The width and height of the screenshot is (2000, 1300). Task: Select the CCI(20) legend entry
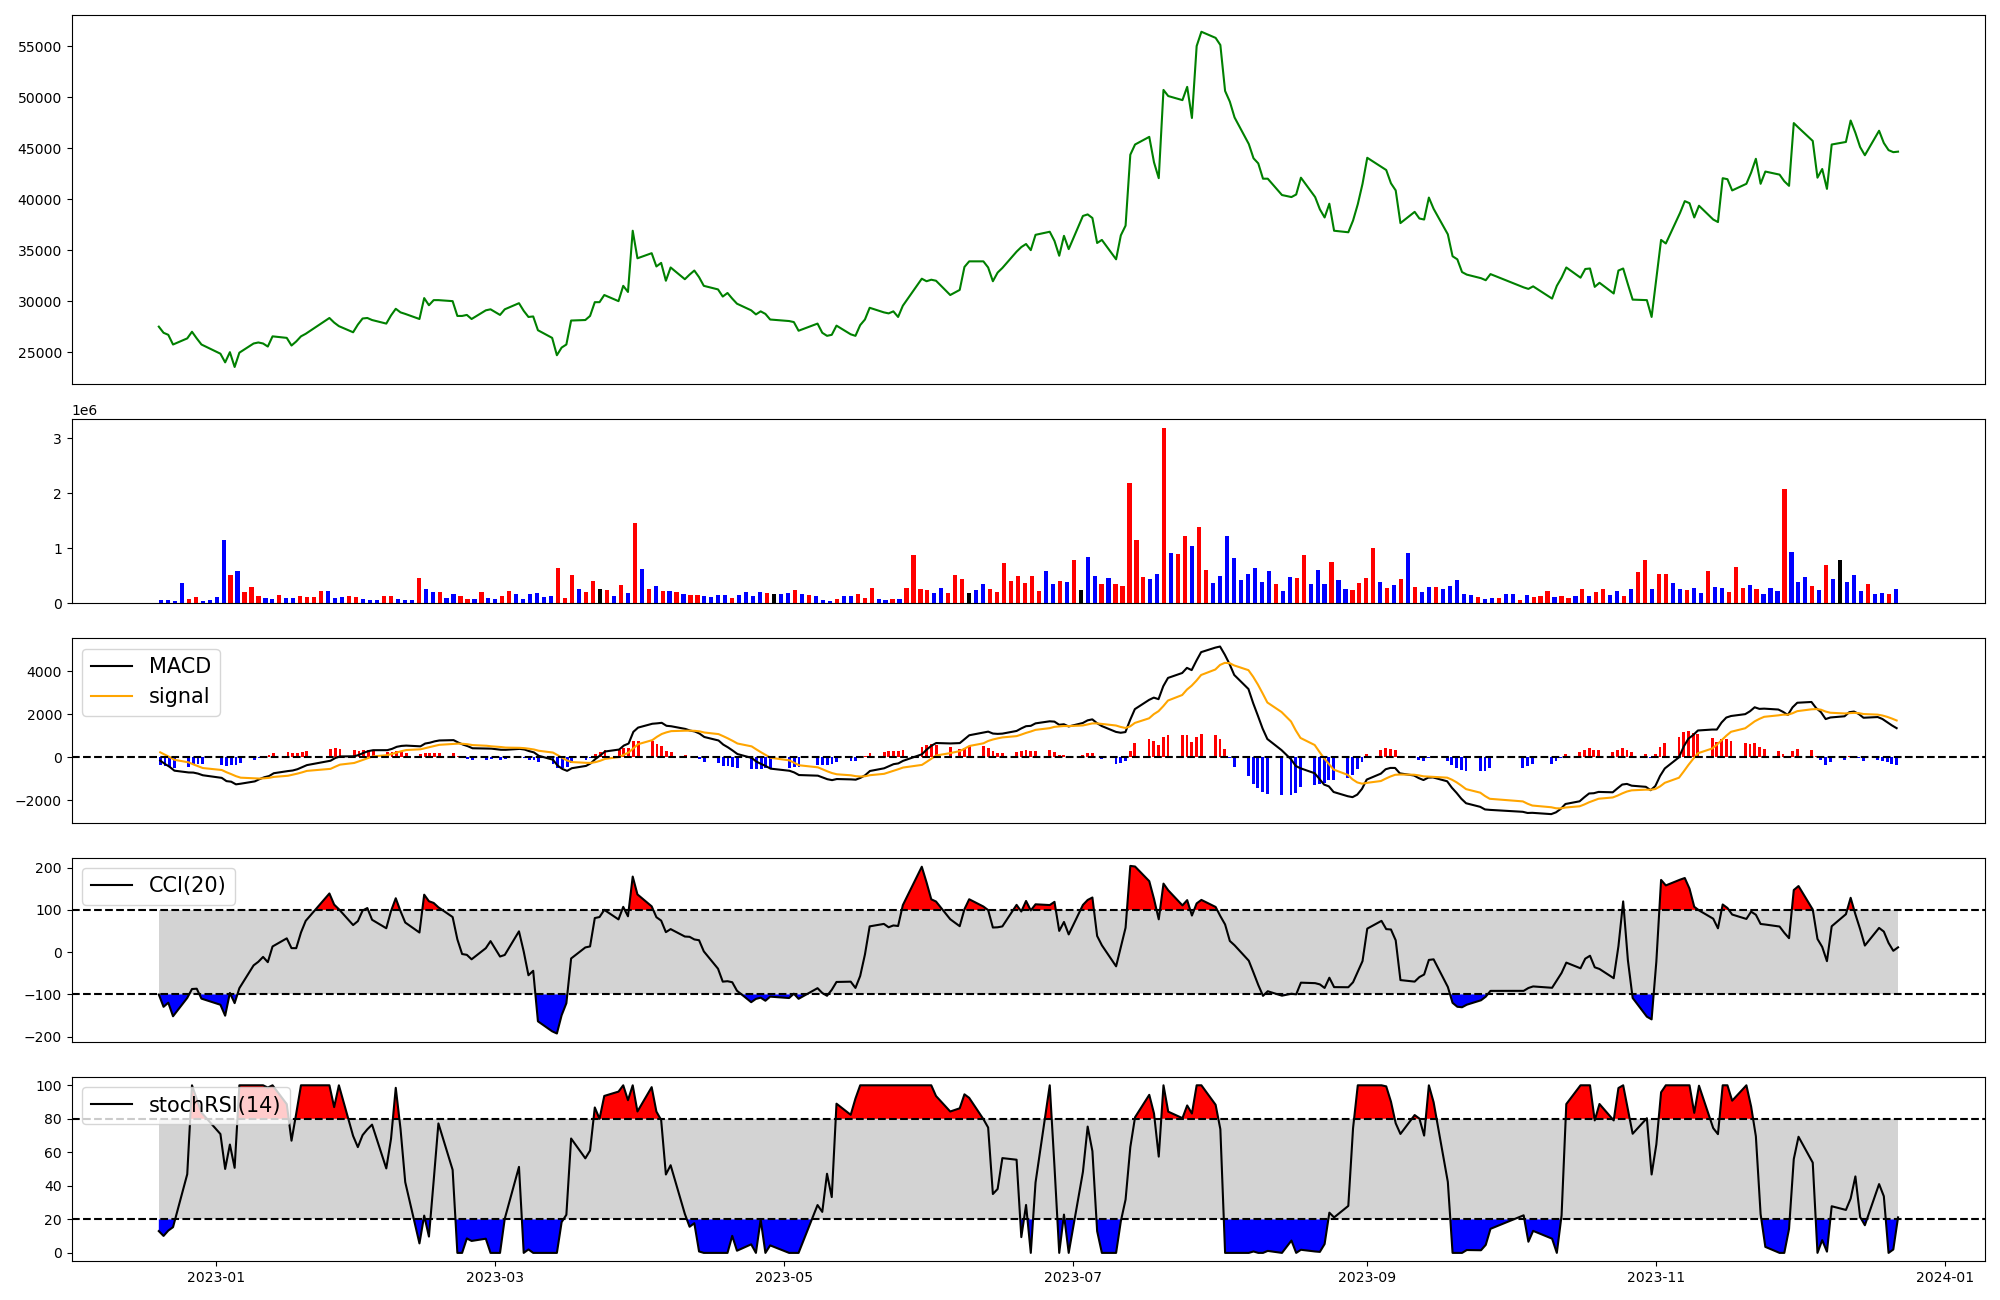coord(186,885)
